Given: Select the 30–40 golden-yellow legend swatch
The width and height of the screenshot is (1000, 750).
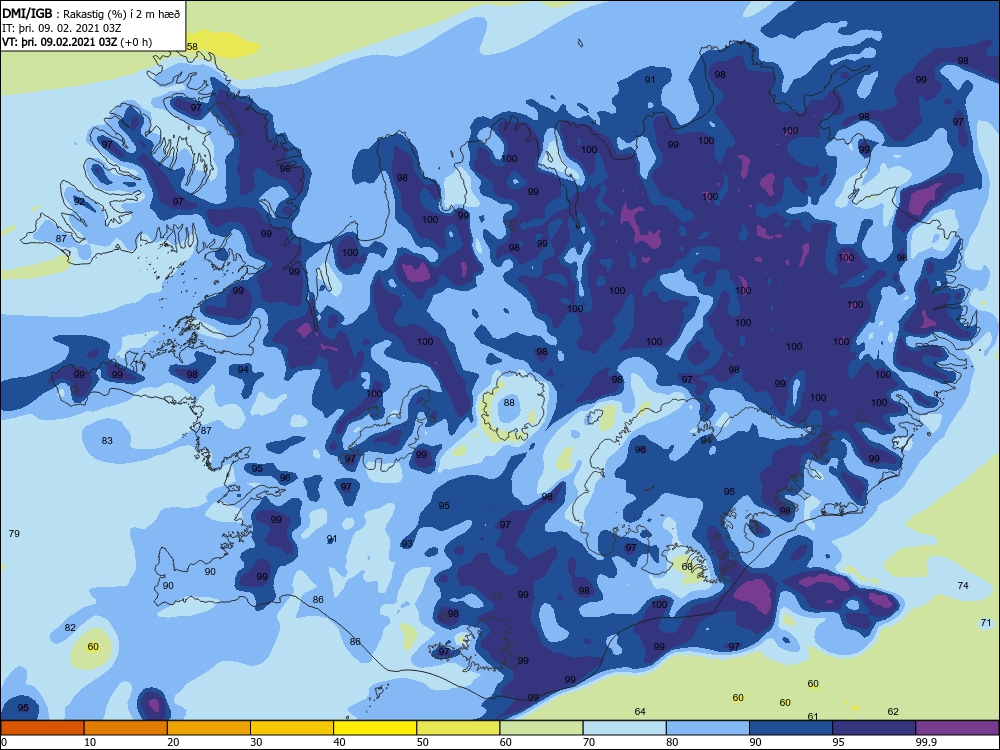Looking at the screenshot, I should 292,728.
